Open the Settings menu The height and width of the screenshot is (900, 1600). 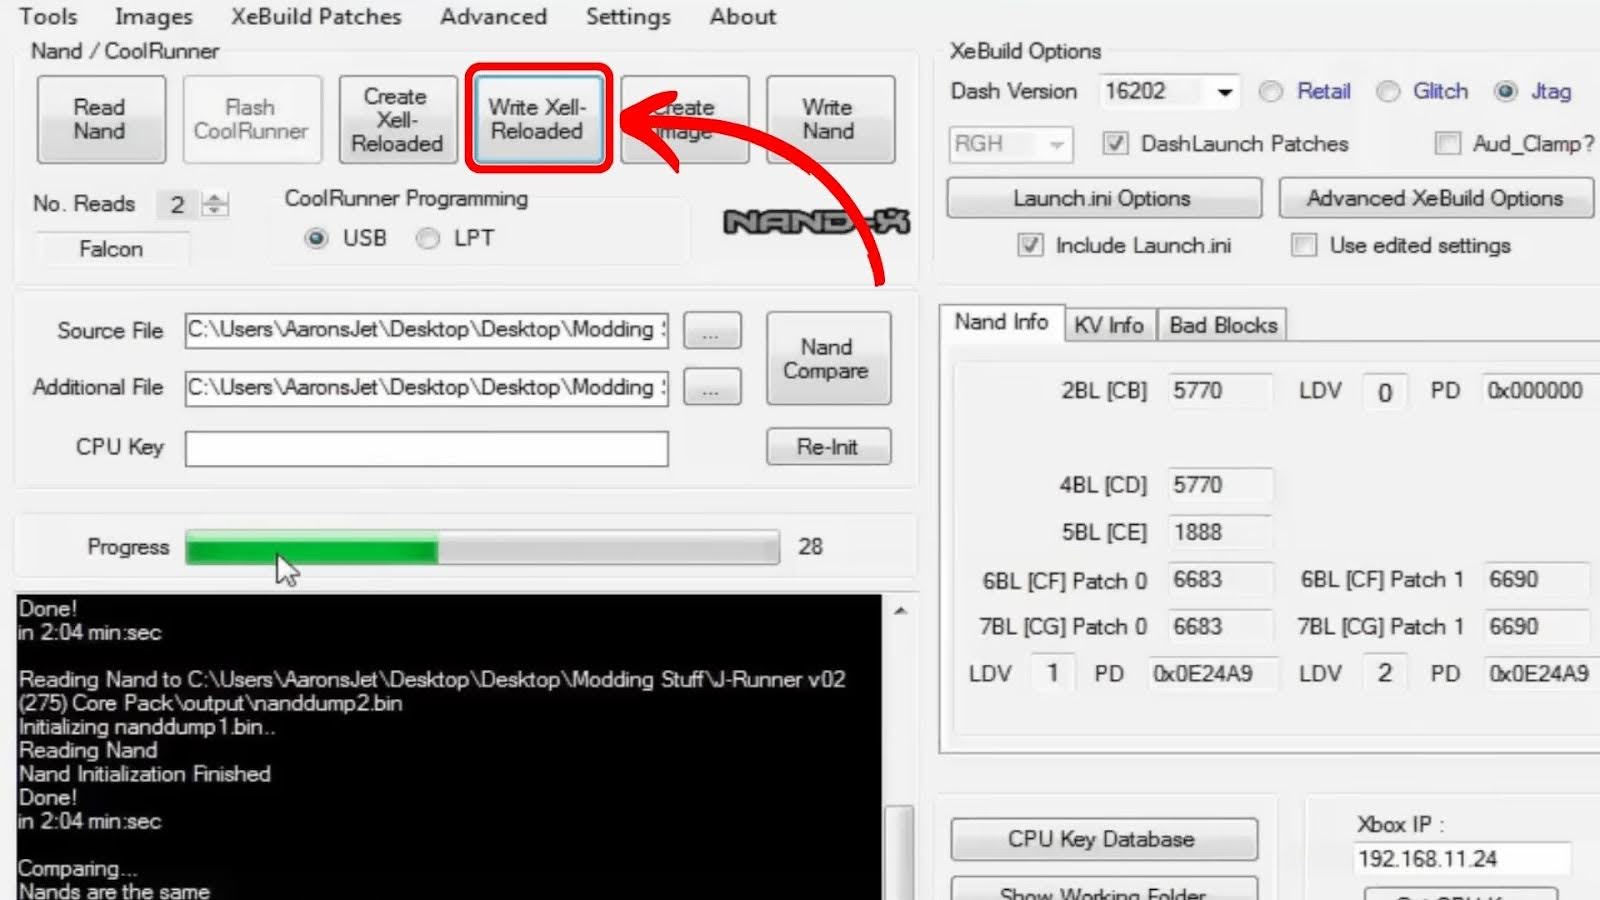click(627, 16)
